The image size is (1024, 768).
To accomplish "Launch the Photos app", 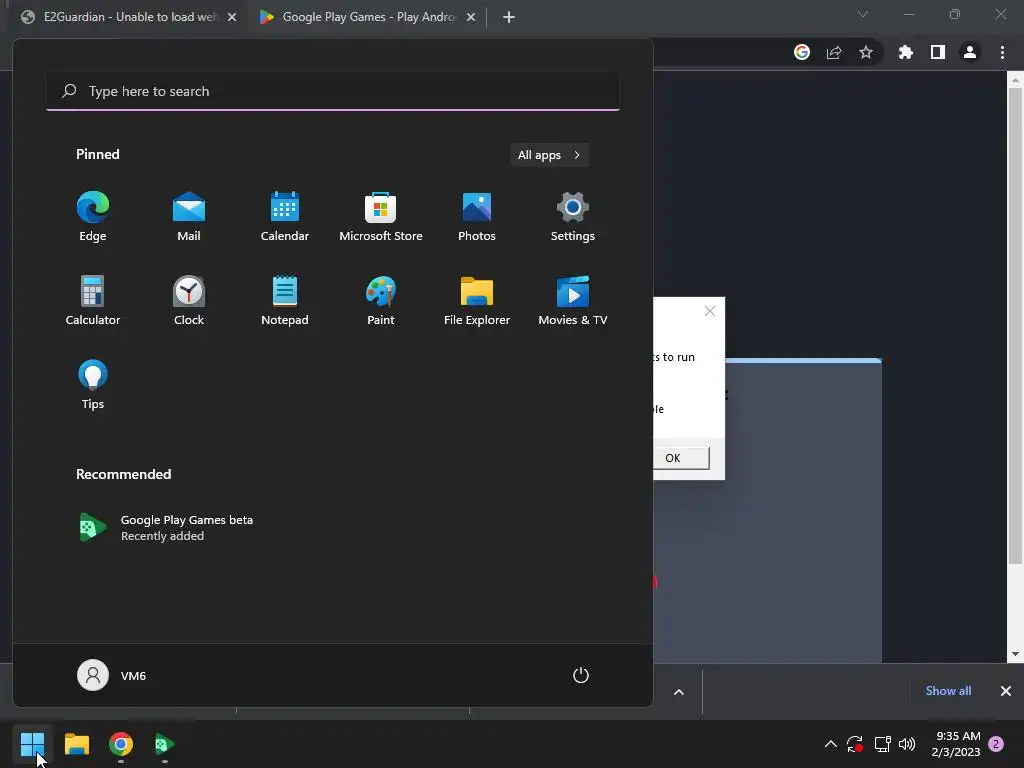I will click(477, 217).
